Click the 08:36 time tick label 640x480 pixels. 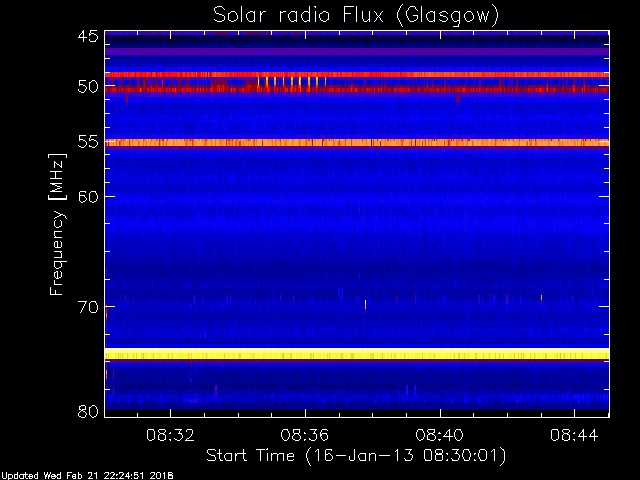[x=305, y=435]
